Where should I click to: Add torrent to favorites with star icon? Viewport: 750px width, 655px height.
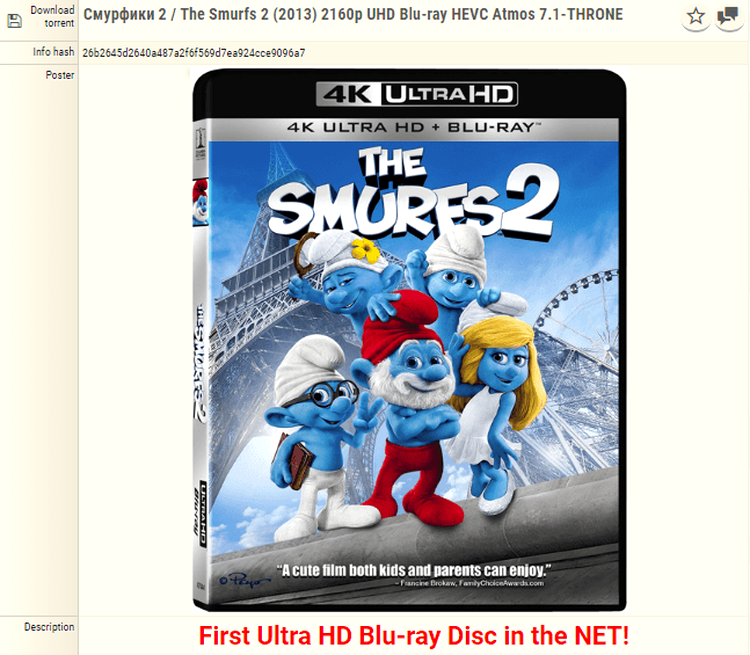coord(695,17)
